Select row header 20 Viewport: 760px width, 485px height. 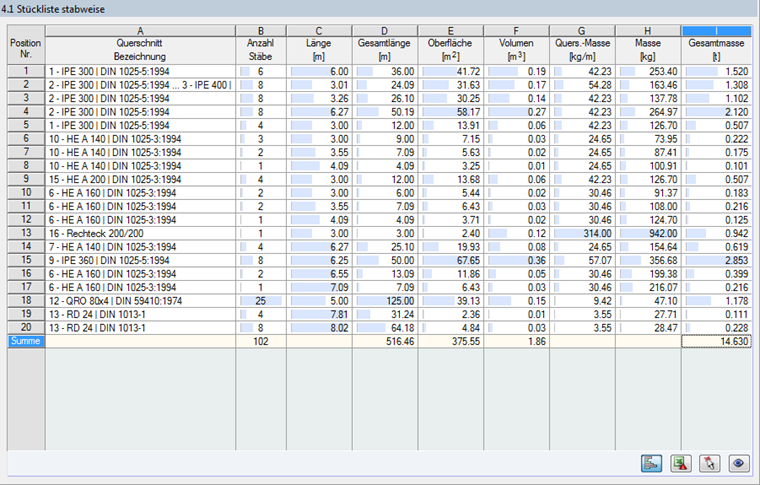click(26, 328)
